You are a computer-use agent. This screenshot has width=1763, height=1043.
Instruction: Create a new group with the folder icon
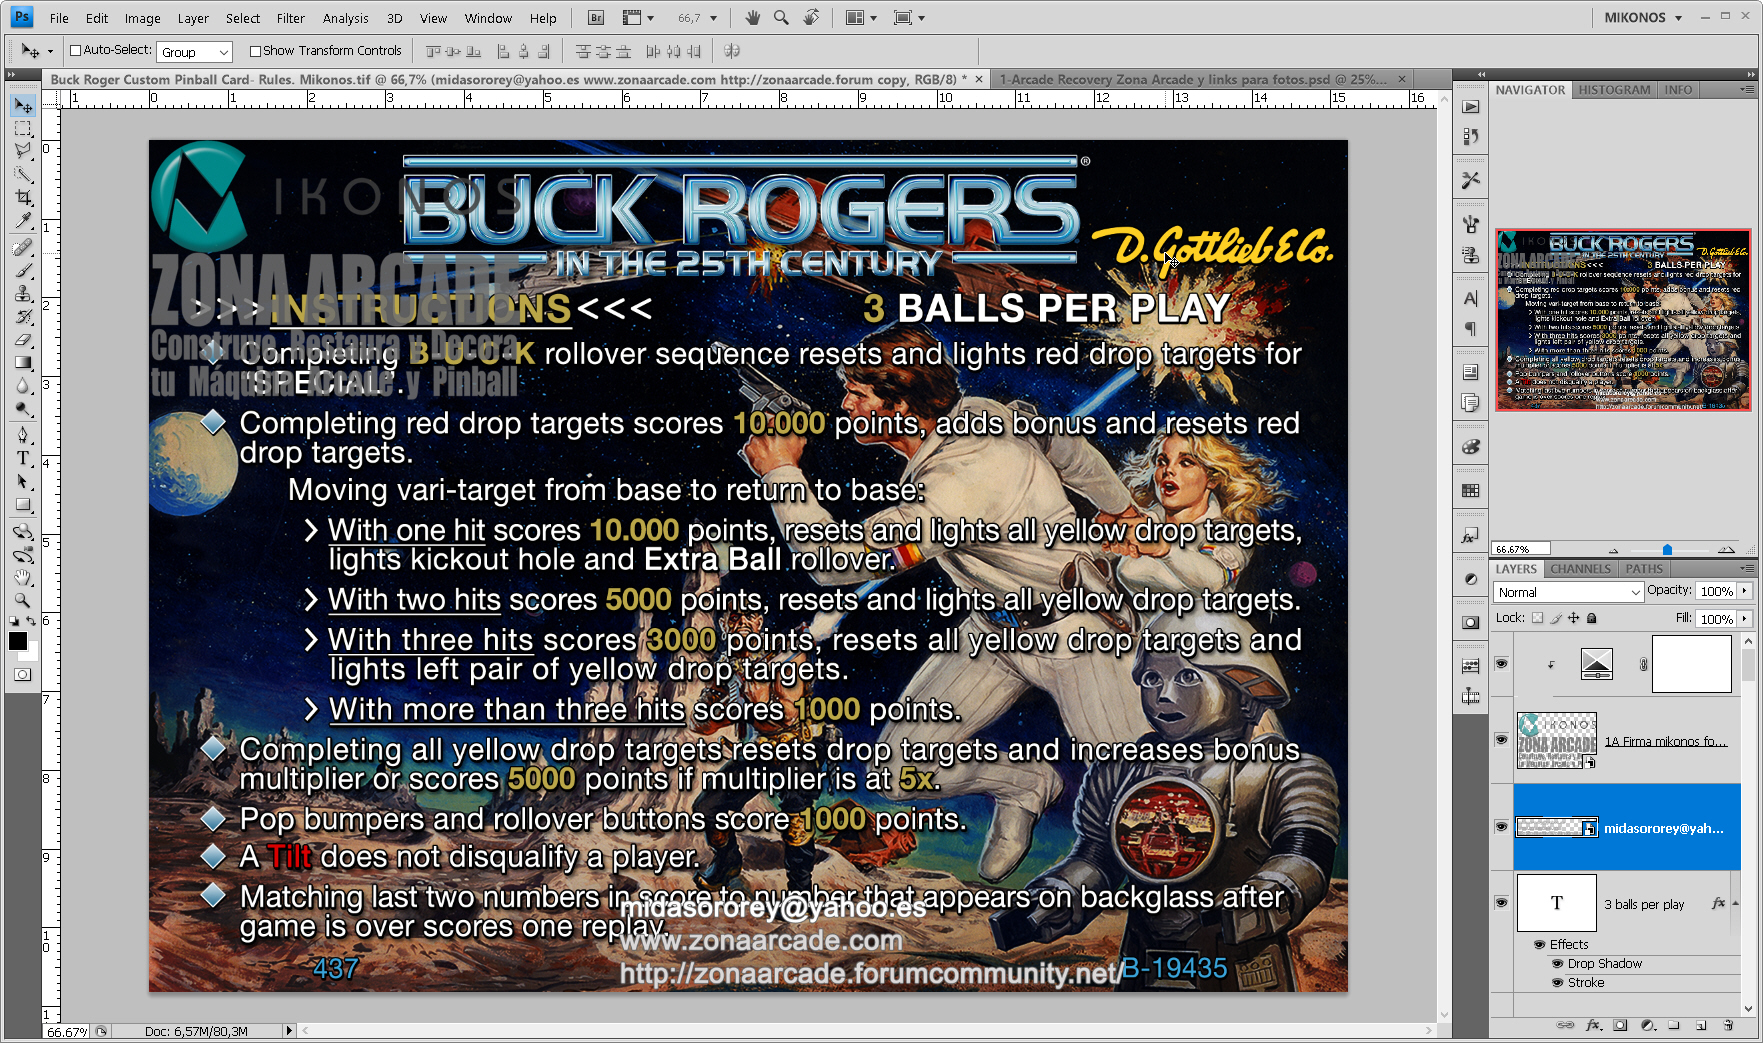coord(1674,1025)
